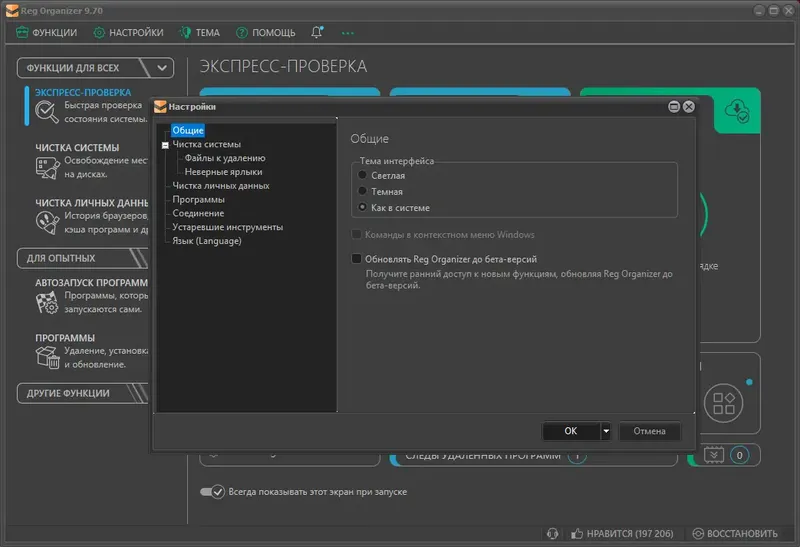Image resolution: width=800 pixels, height=547 pixels.
Task: Click ПРОГРАММЫ sidebar heading
Action: click(x=65, y=338)
